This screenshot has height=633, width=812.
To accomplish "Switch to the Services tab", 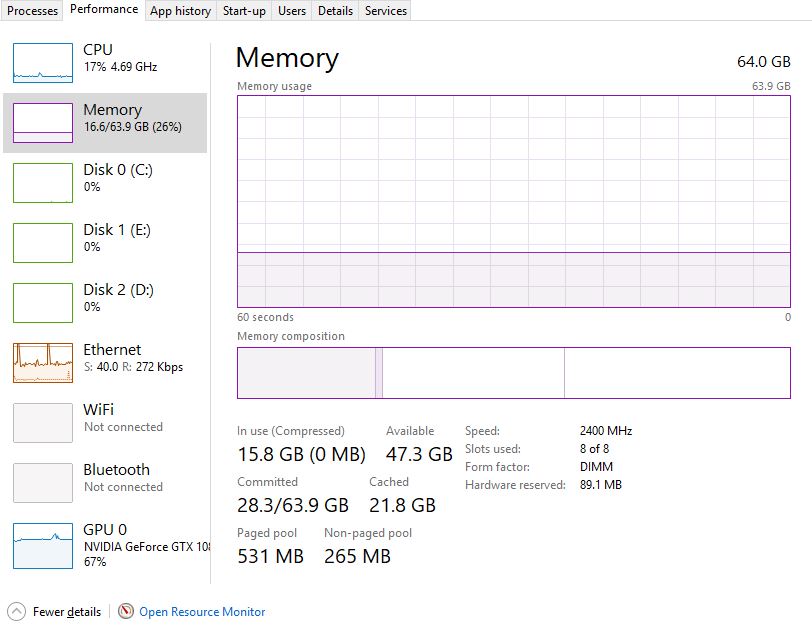I will 385,11.
